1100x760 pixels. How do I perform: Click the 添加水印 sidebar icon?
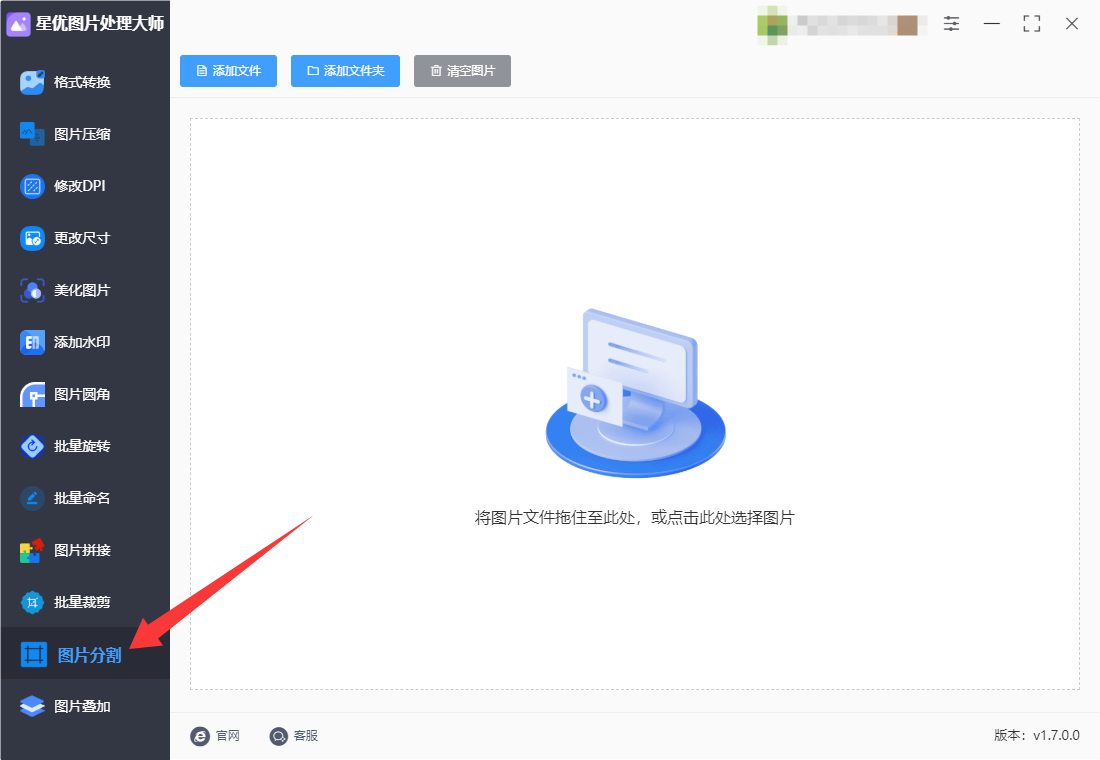[32, 342]
